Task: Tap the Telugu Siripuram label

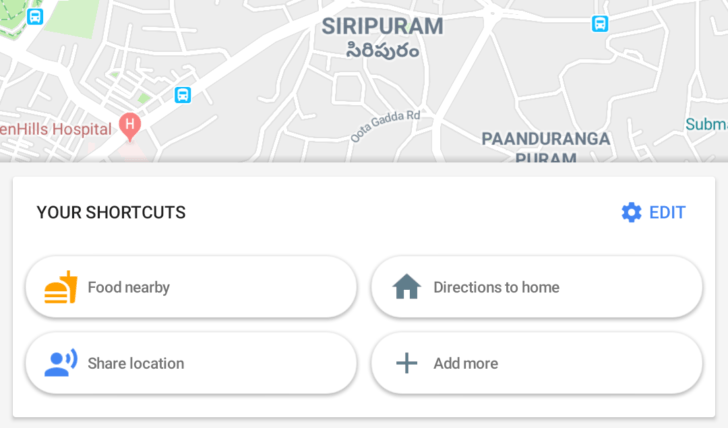Action: coord(383,50)
